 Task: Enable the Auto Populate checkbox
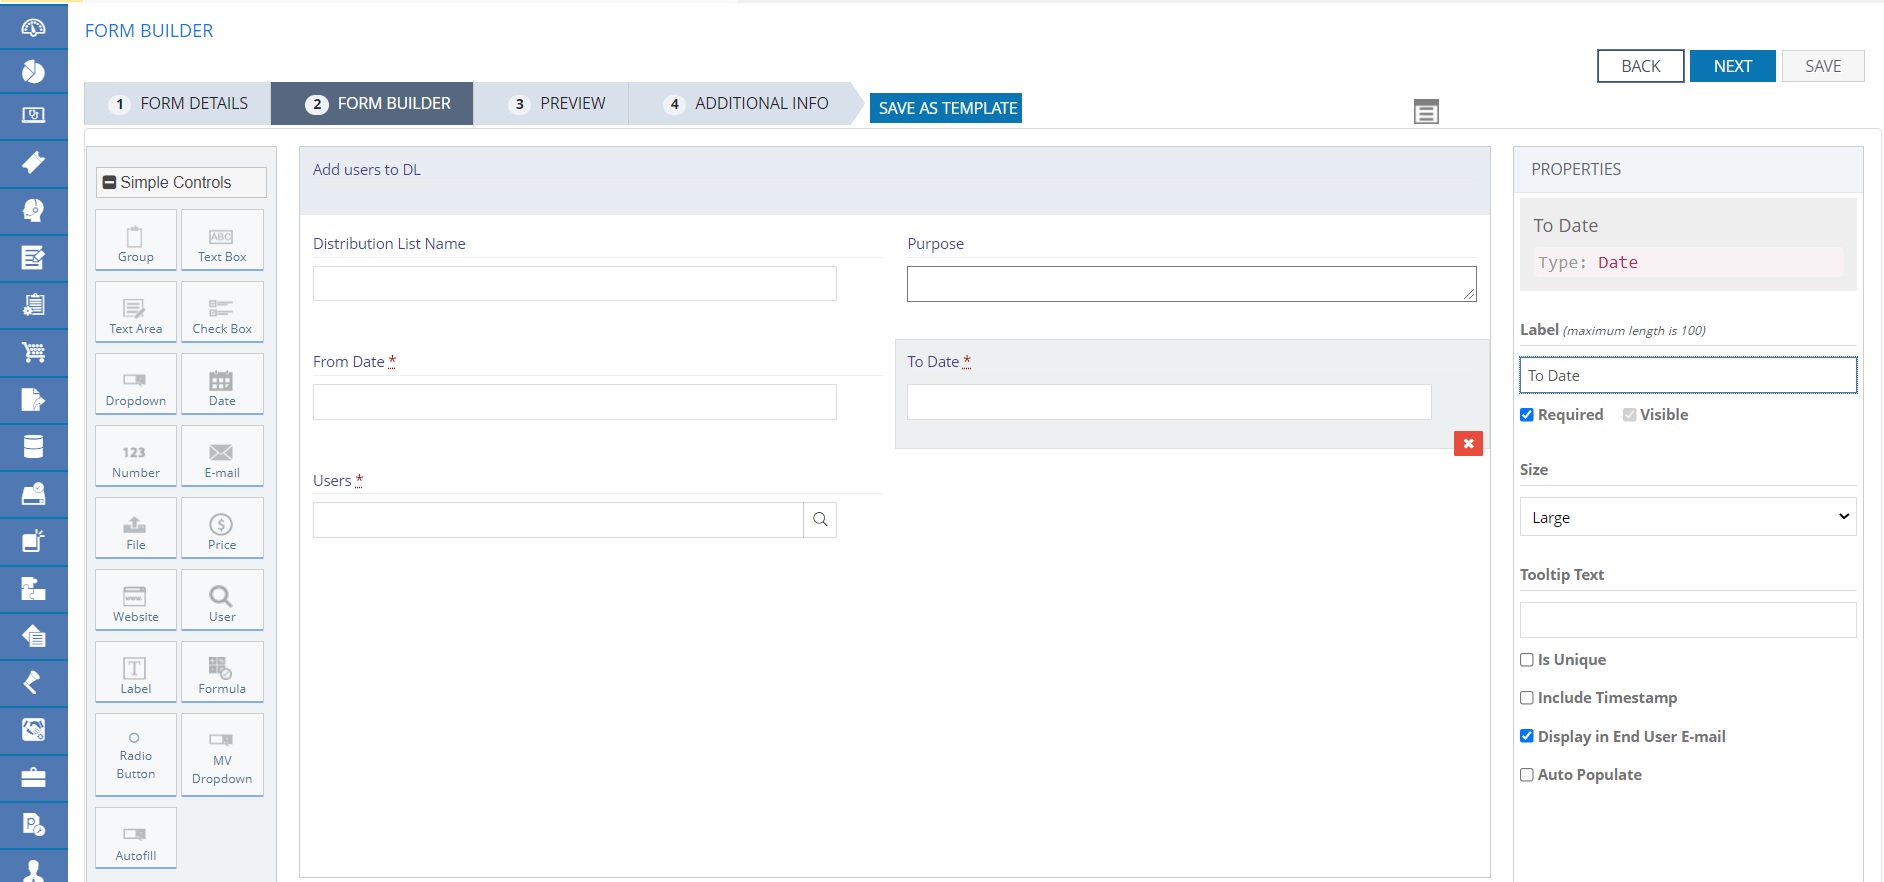point(1527,775)
